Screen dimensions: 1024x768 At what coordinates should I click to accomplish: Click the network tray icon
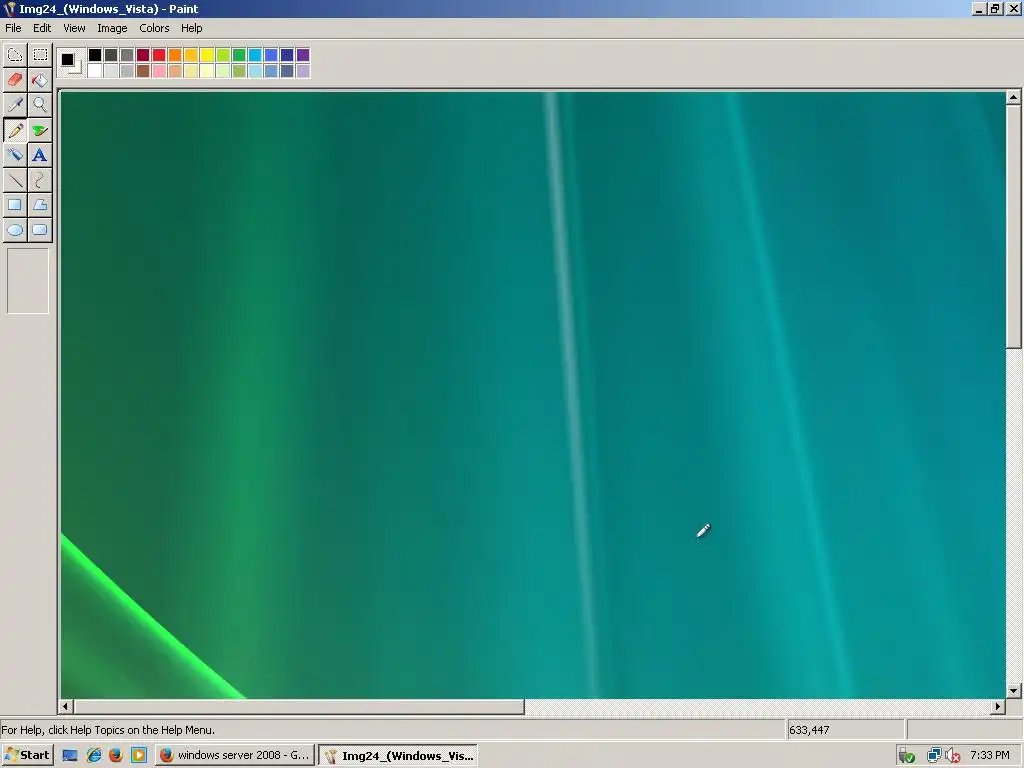point(934,756)
